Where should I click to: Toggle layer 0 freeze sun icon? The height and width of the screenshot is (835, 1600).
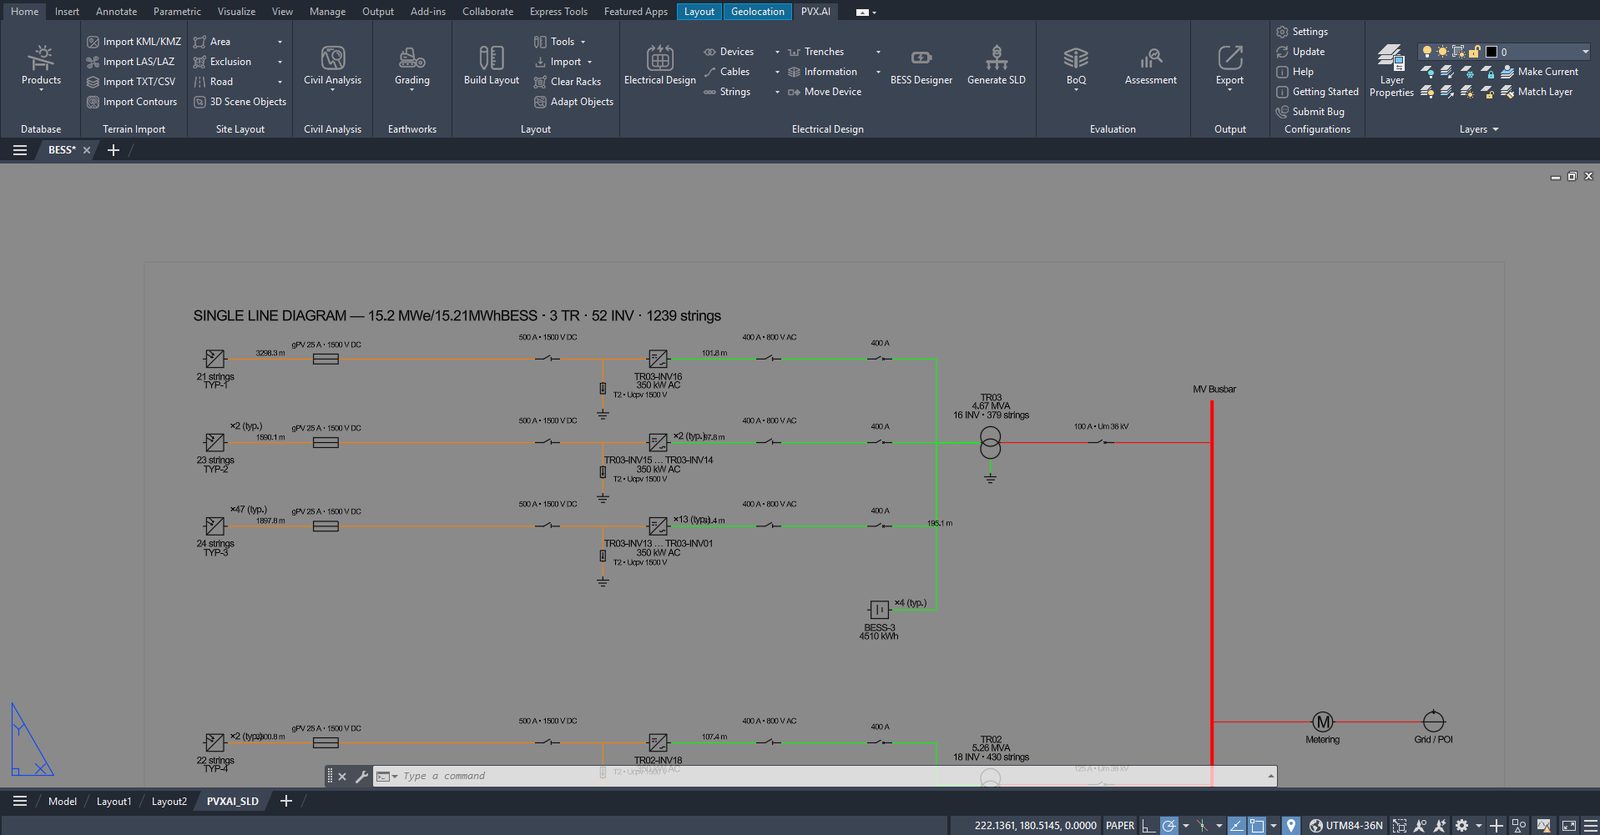pos(1442,51)
